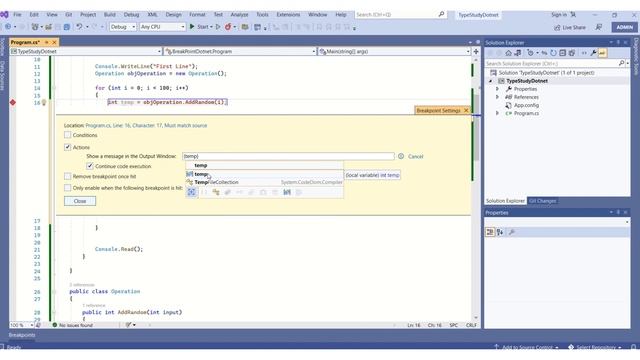Select the Program.cs document tab

(x=25, y=42)
